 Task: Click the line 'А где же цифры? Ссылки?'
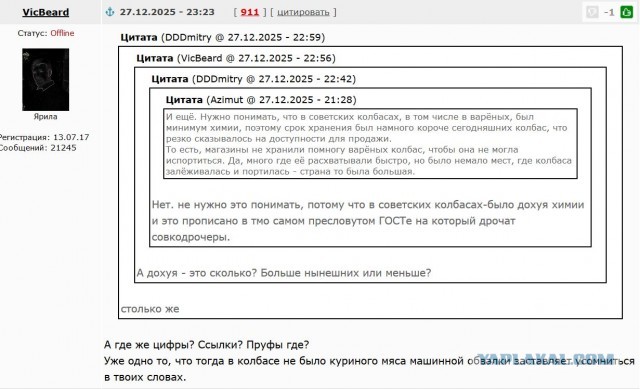[x=206, y=345]
